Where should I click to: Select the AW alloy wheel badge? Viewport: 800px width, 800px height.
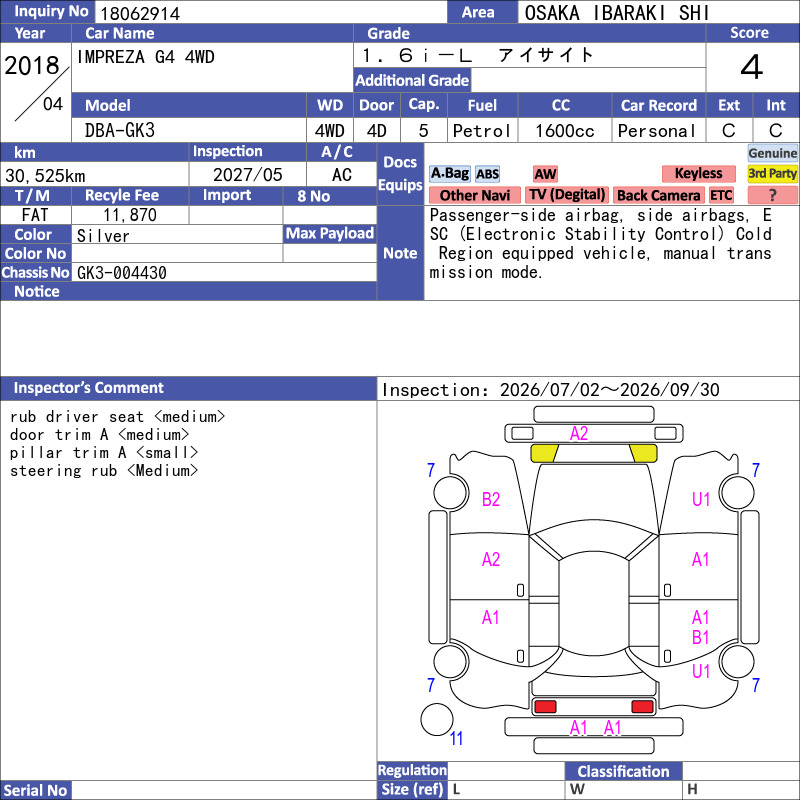click(545, 174)
